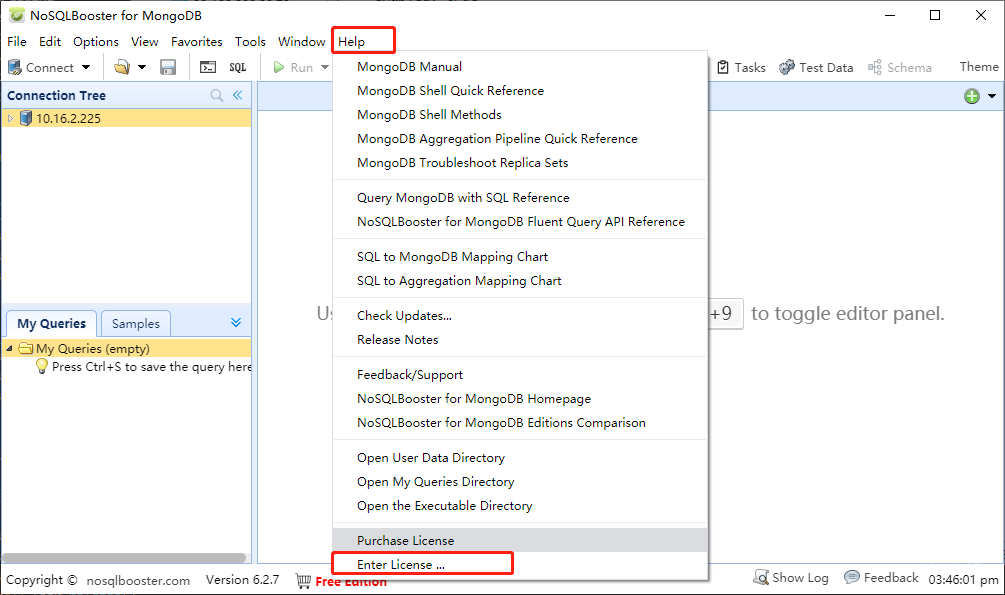Viewport: 1005px width, 595px height.
Task: Switch to the My Queries tab
Action: (x=51, y=323)
